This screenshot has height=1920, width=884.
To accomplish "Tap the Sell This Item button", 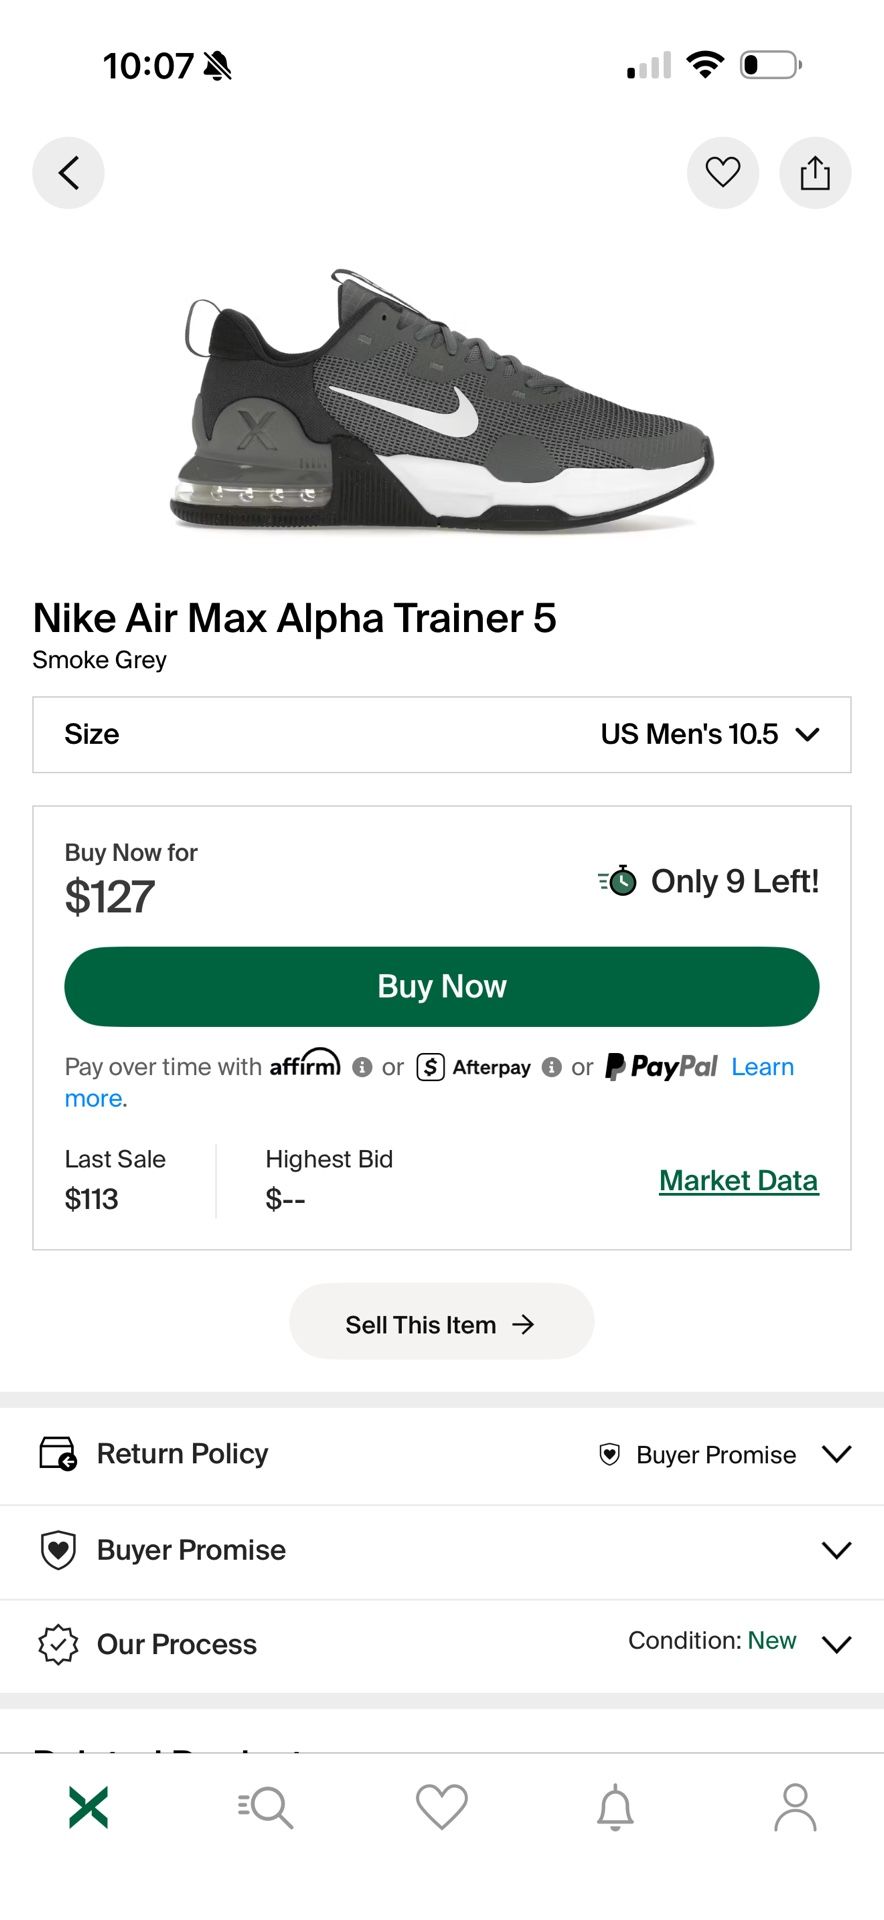I will tap(441, 1324).
